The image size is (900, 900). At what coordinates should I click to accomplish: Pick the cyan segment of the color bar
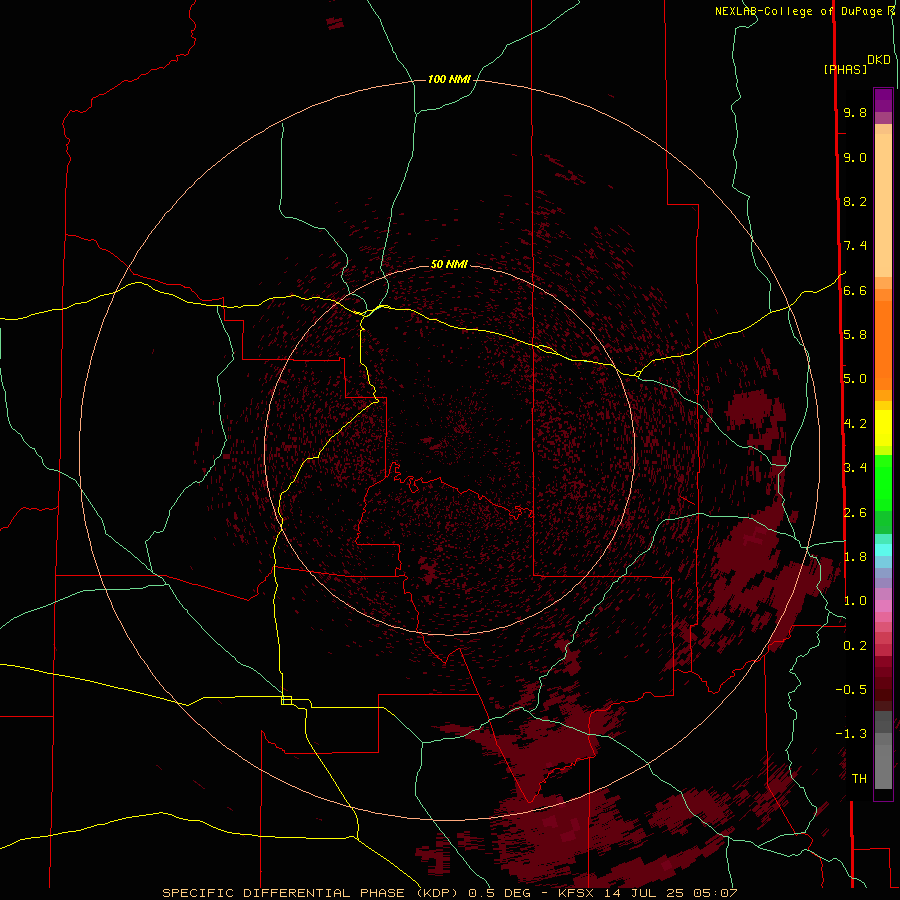pos(883,550)
